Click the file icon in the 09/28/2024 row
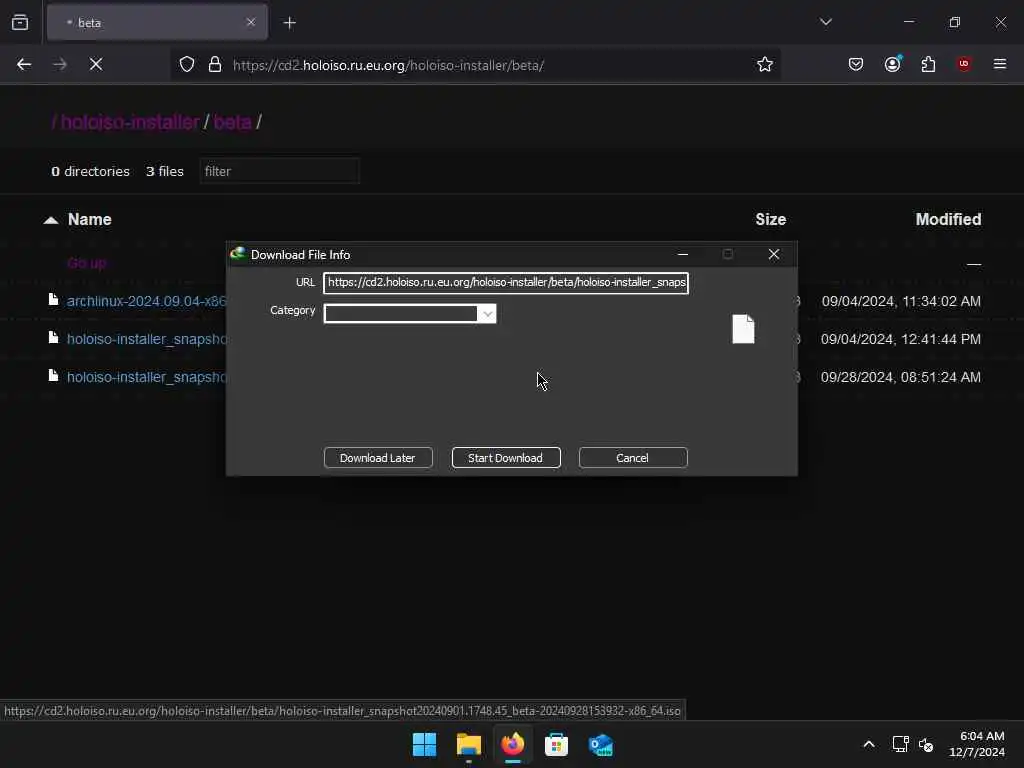The height and width of the screenshot is (768, 1024). 54,376
